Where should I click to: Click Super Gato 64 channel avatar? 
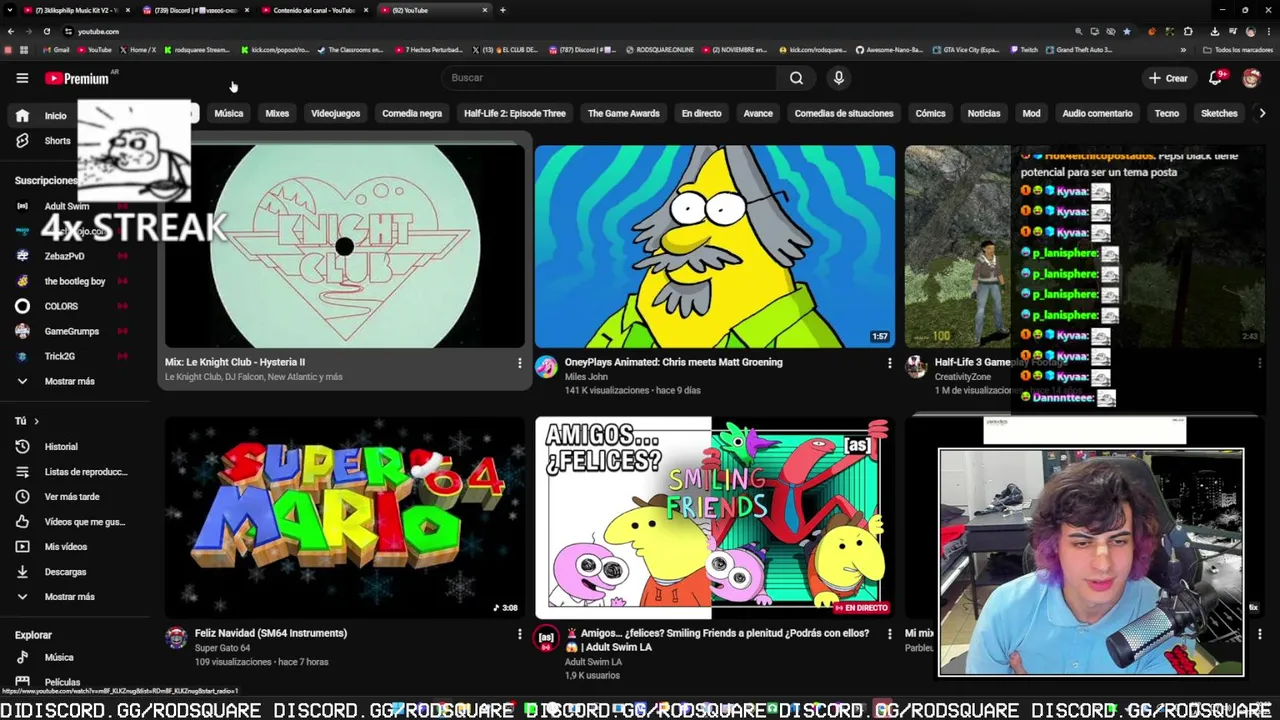point(176,638)
